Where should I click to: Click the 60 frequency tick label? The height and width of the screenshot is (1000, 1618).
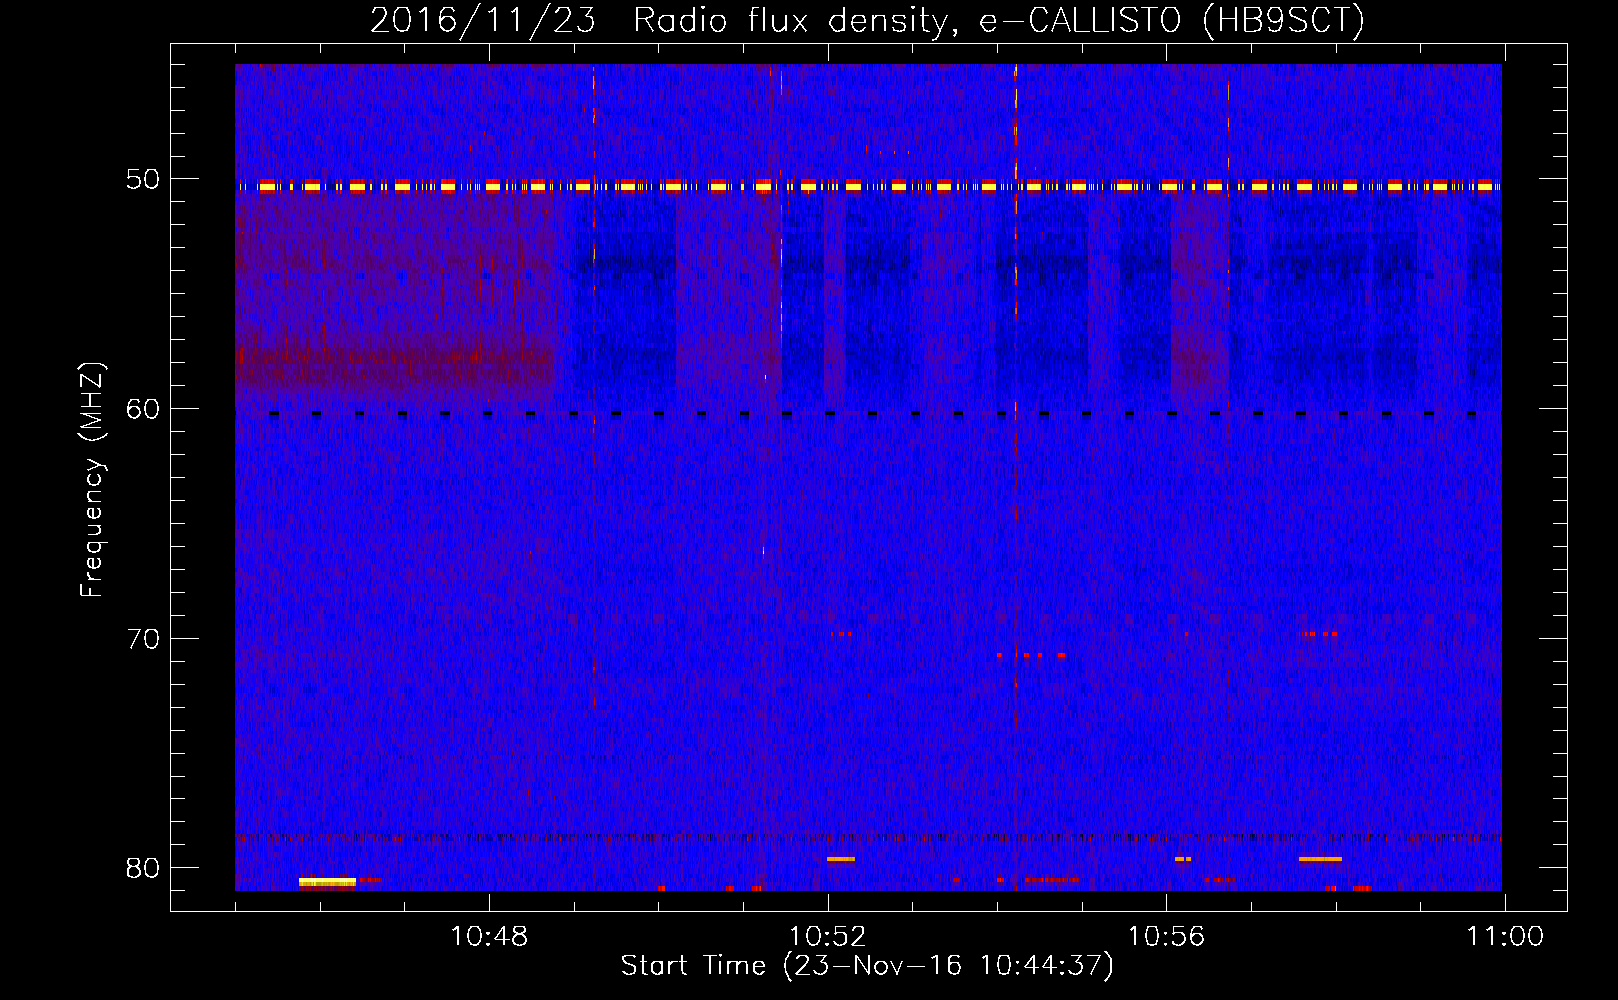click(143, 409)
